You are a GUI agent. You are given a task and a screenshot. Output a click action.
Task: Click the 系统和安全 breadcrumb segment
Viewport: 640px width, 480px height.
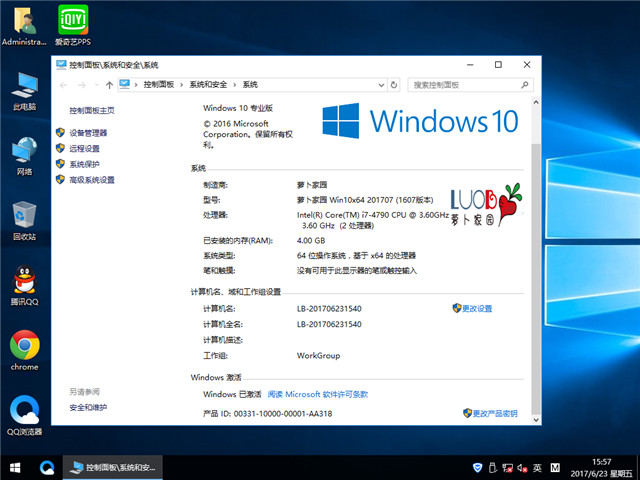[x=208, y=84]
